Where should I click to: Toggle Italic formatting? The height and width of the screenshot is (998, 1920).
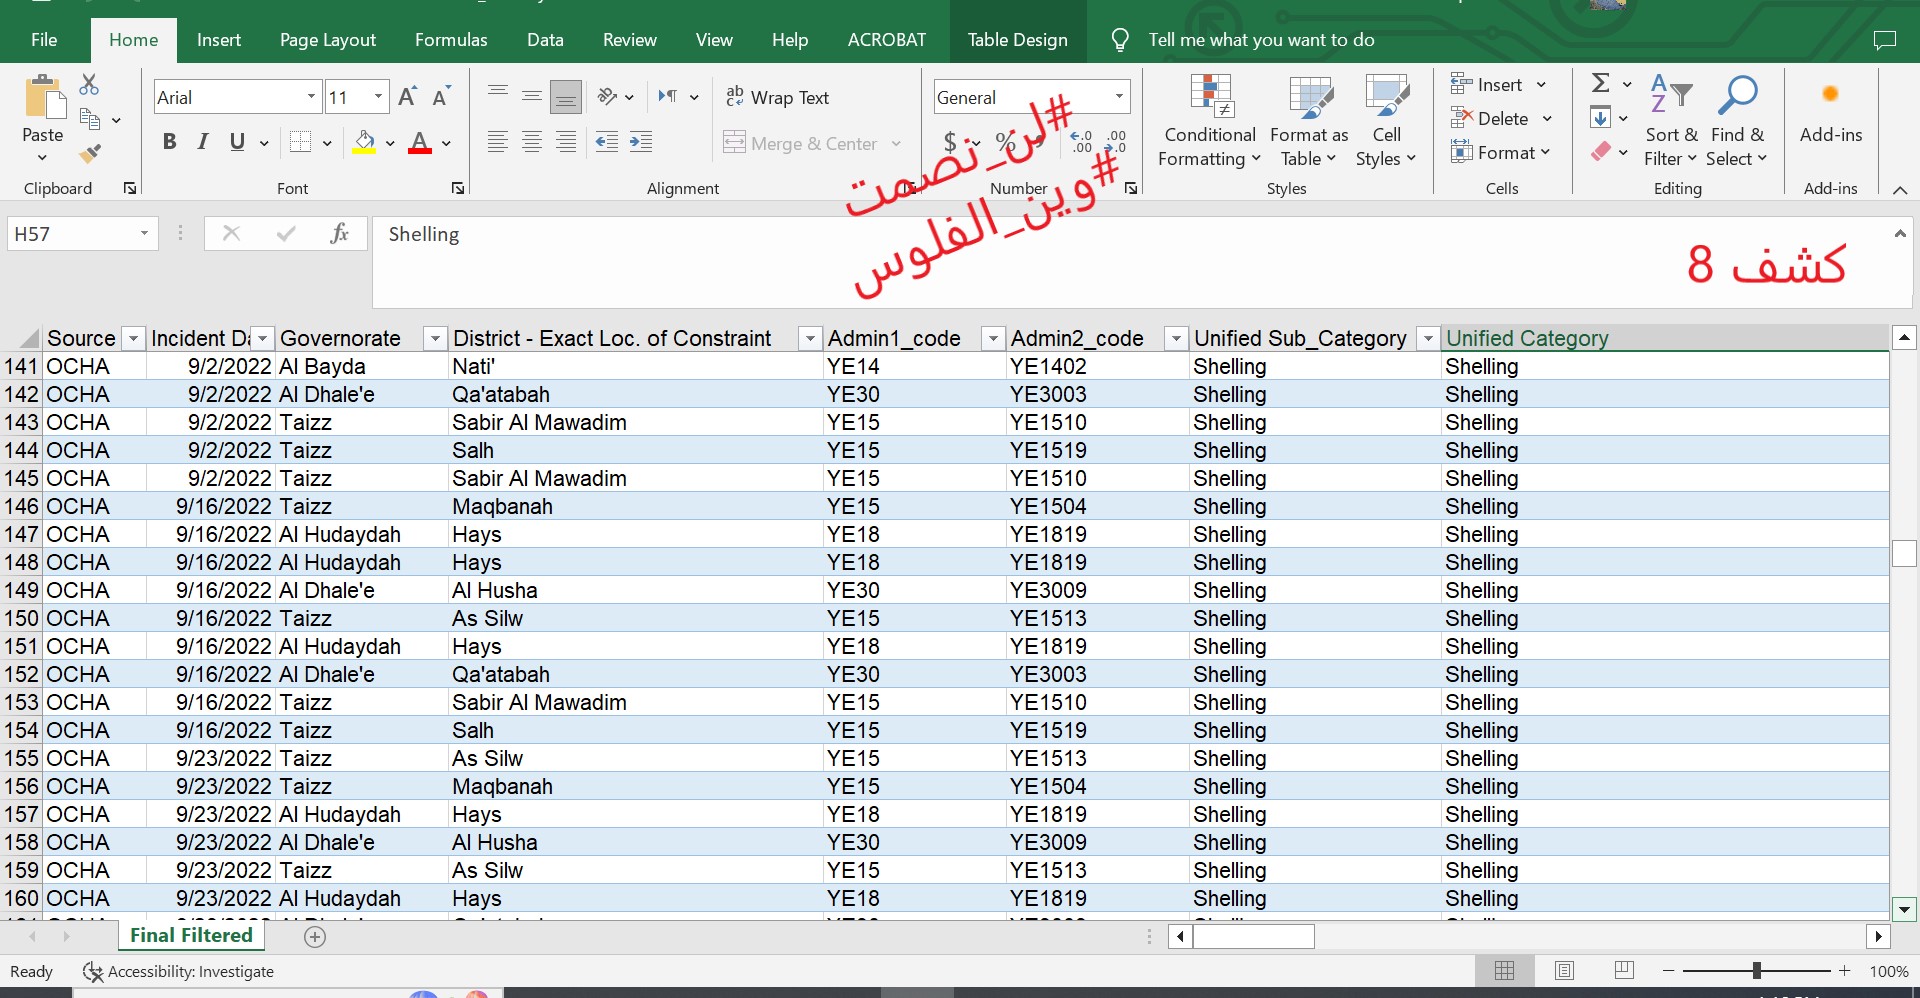[x=203, y=142]
